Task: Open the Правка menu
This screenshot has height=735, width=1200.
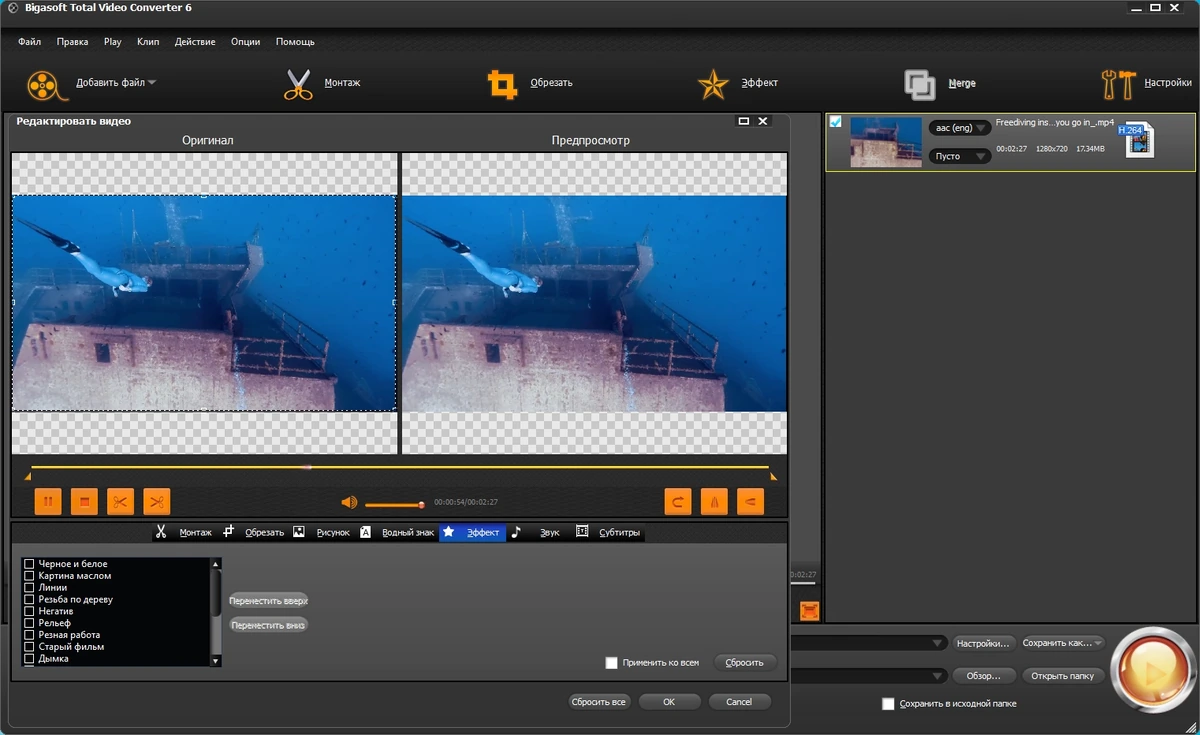Action: pyautogui.click(x=73, y=42)
